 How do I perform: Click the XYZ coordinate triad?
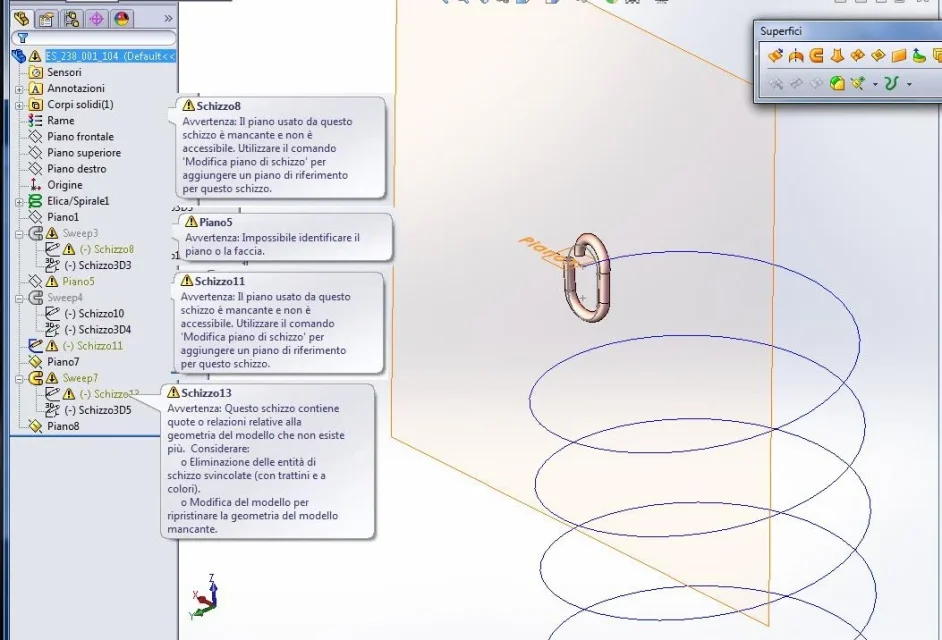(204, 597)
